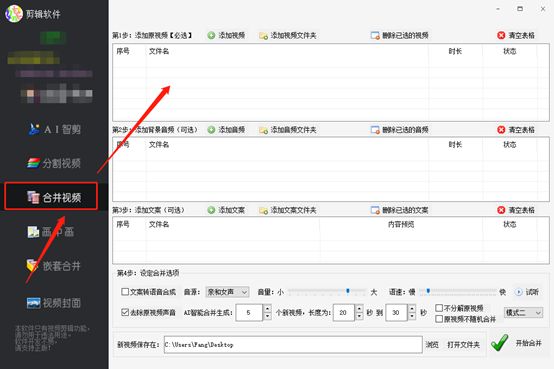The width and height of the screenshot is (554, 369).
Task: Go to 嵌套合并 in the sidebar
Action: tap(54, 265)
